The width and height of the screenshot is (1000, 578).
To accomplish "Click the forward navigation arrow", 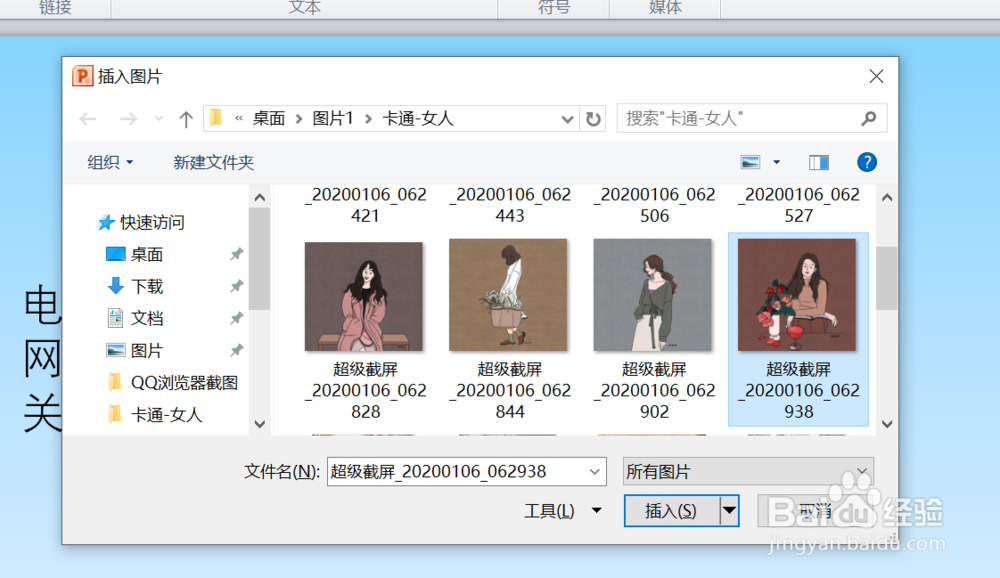I will (128, 118).
